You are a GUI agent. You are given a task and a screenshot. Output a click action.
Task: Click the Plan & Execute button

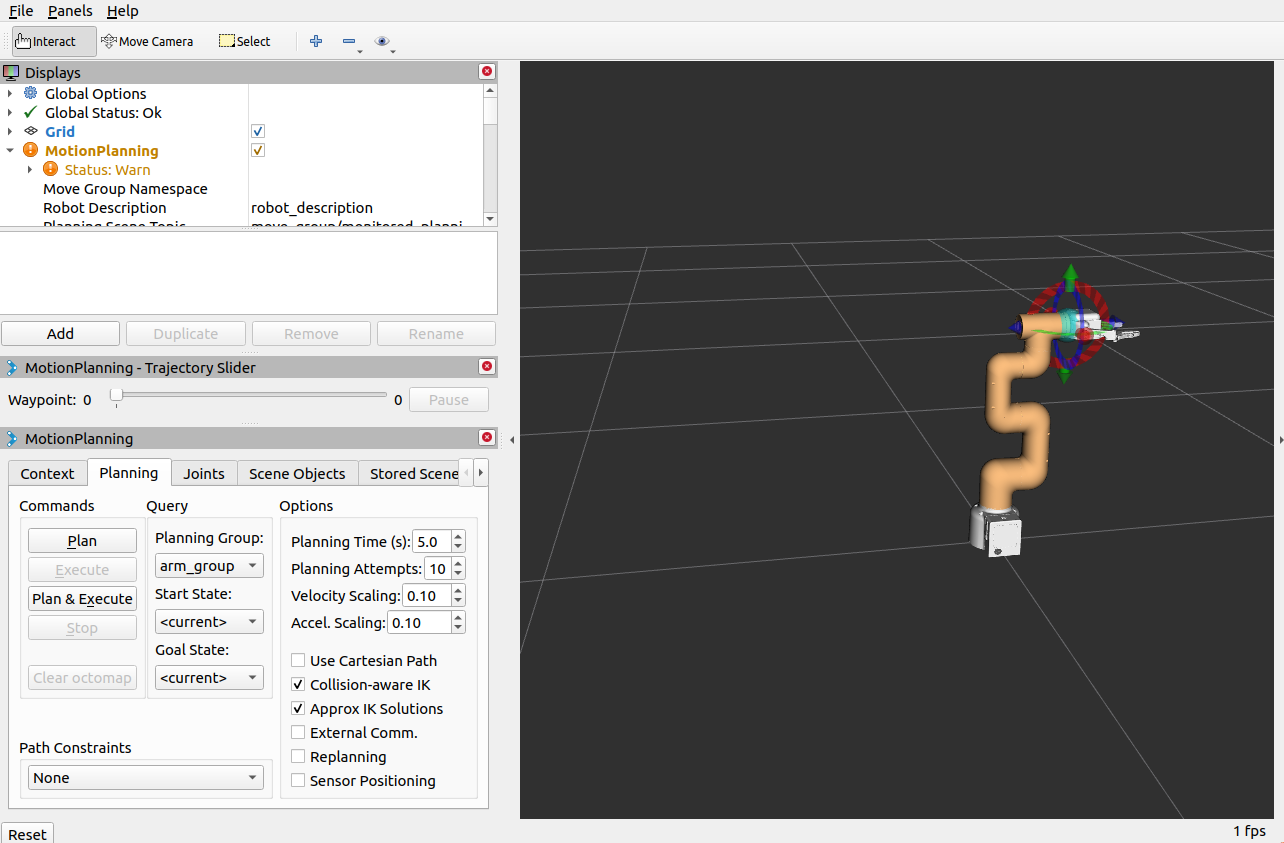[x=82, y=599]
